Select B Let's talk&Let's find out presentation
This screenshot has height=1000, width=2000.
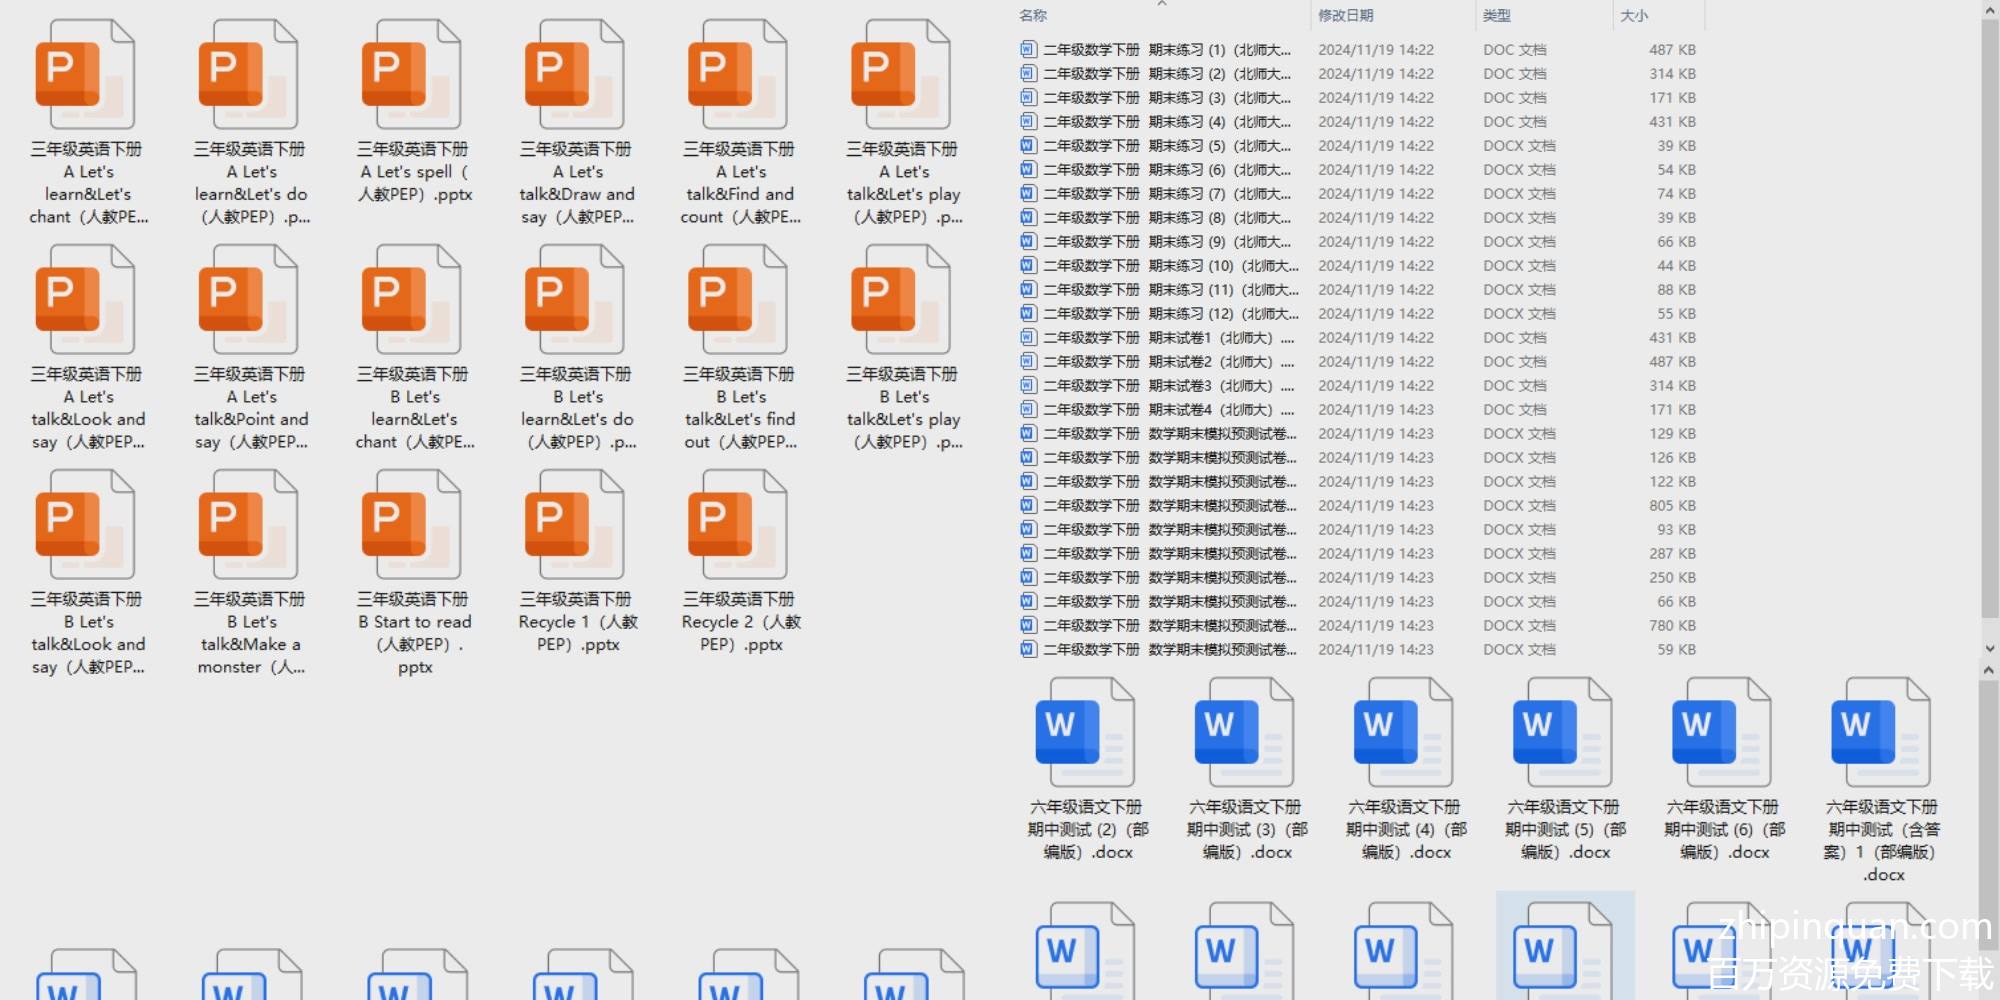point(739,300)
